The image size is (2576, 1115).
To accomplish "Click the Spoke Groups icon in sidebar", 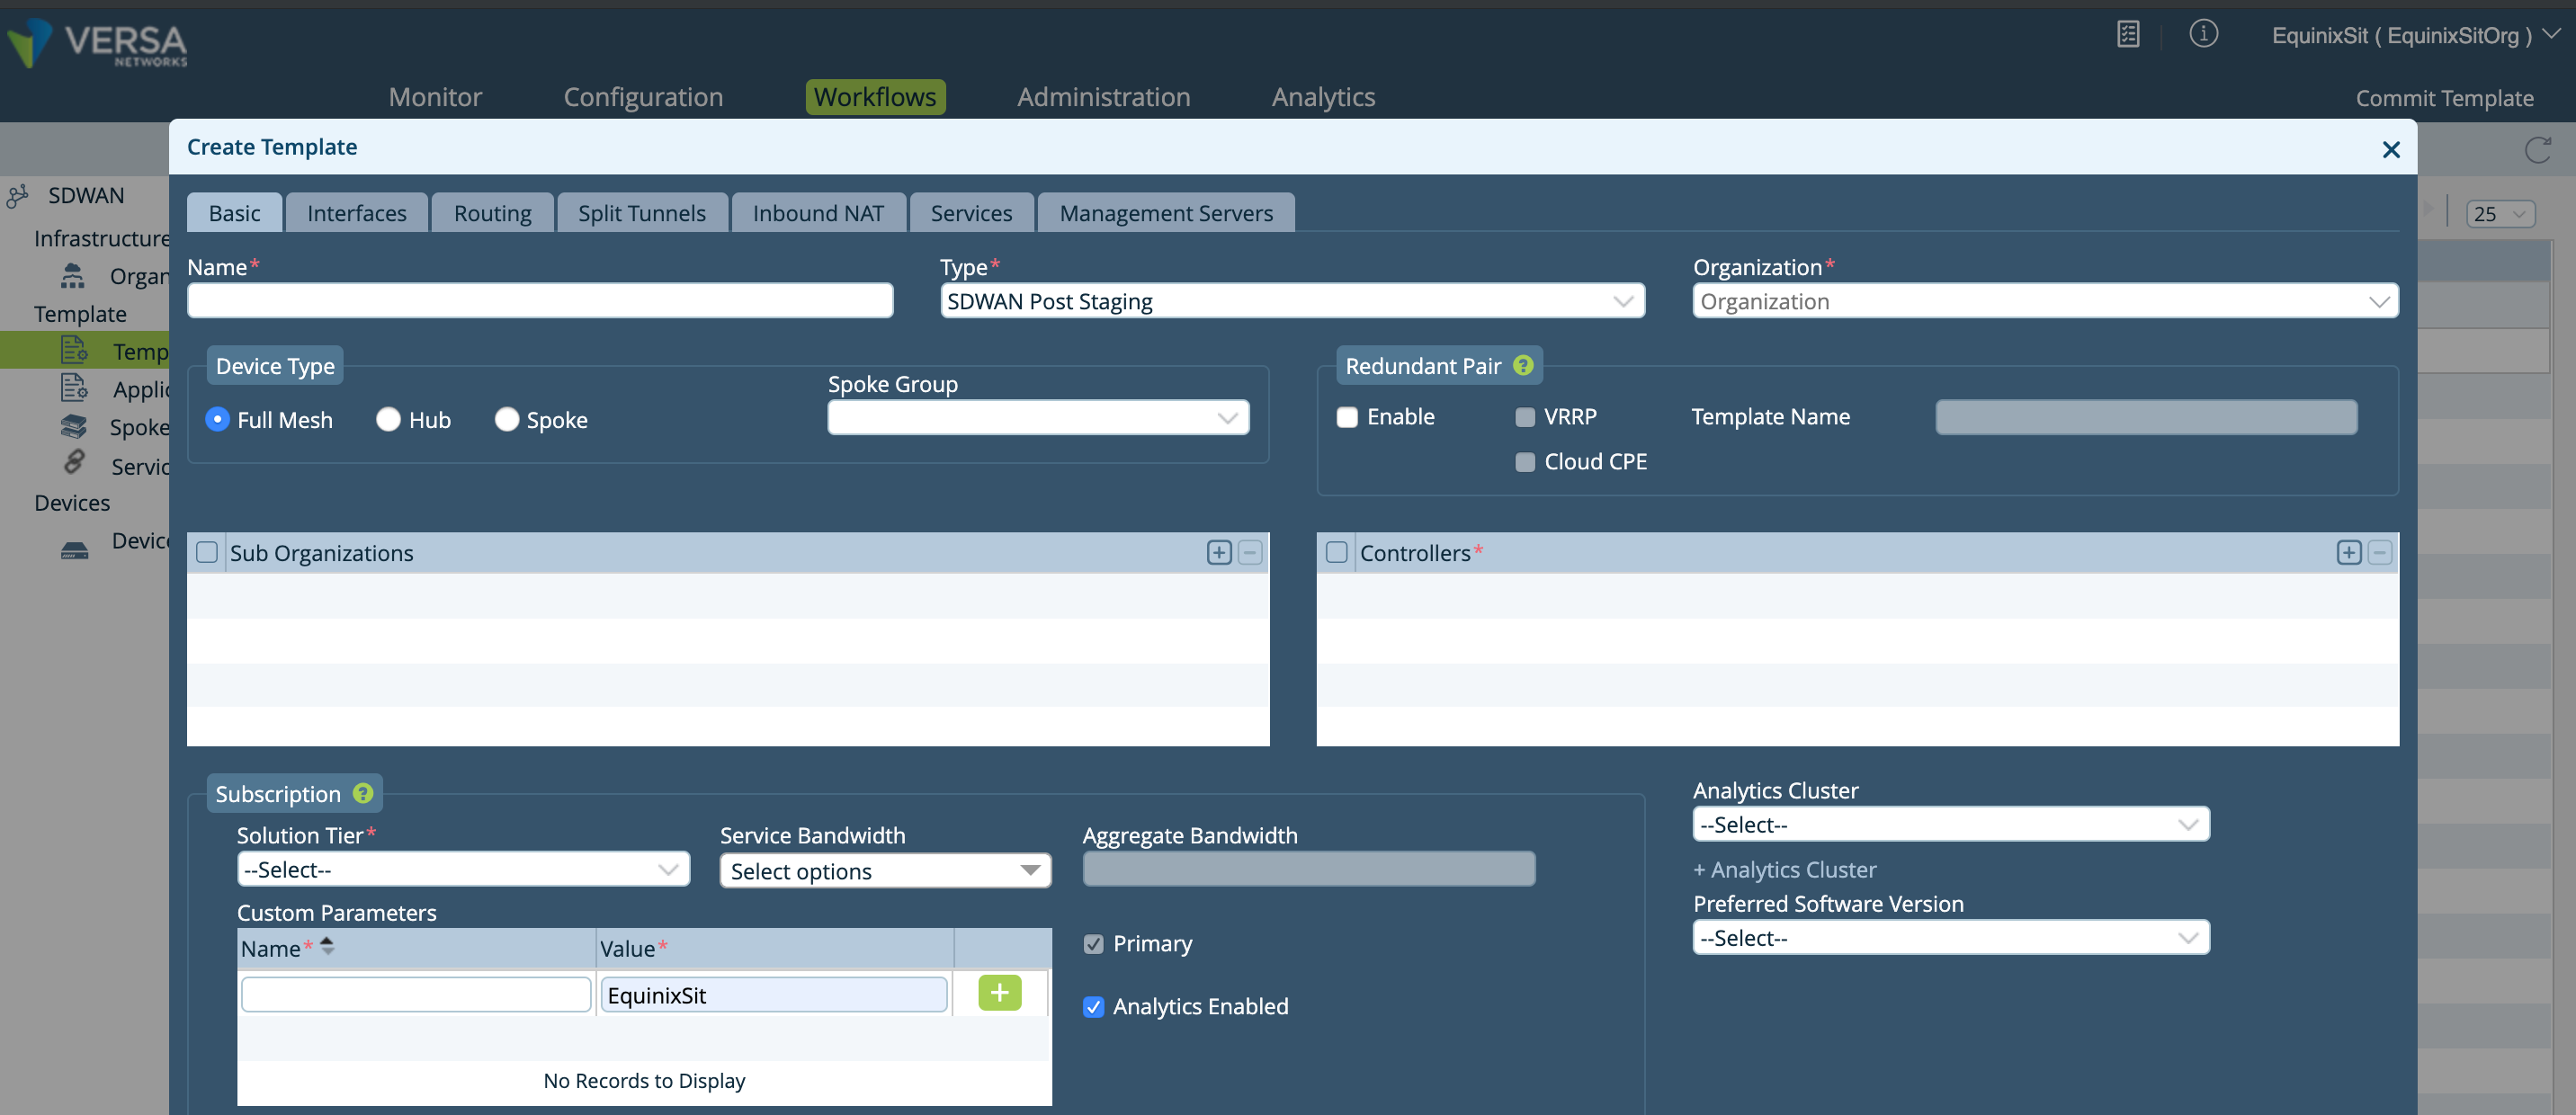I will tap(74, 427).
